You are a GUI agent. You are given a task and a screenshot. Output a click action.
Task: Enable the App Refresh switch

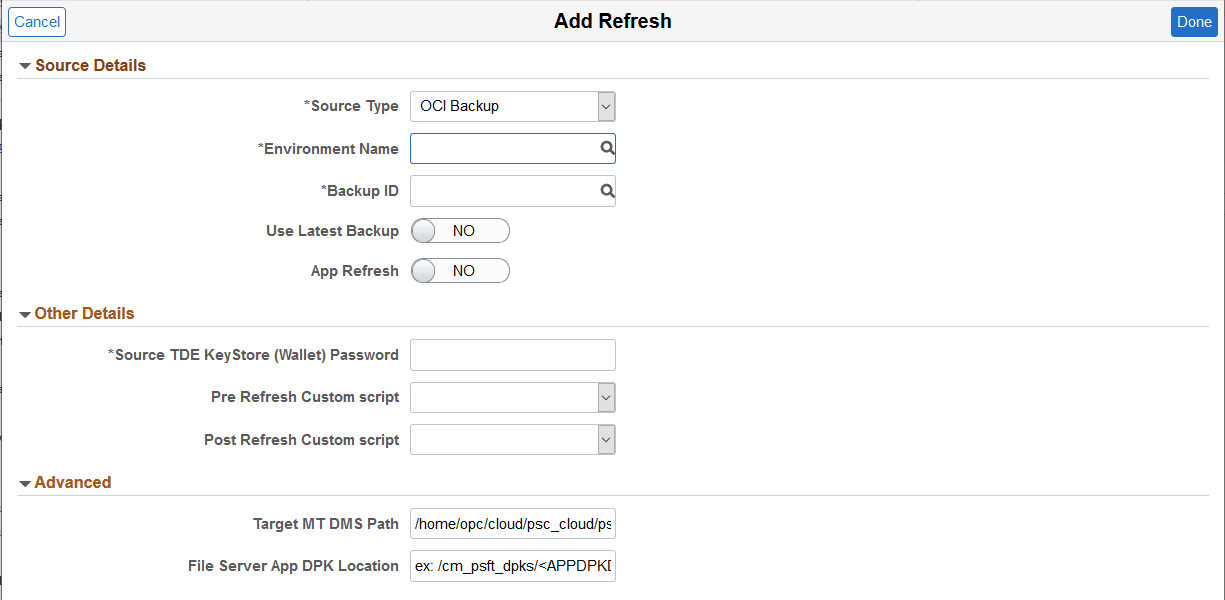[460, 270]
